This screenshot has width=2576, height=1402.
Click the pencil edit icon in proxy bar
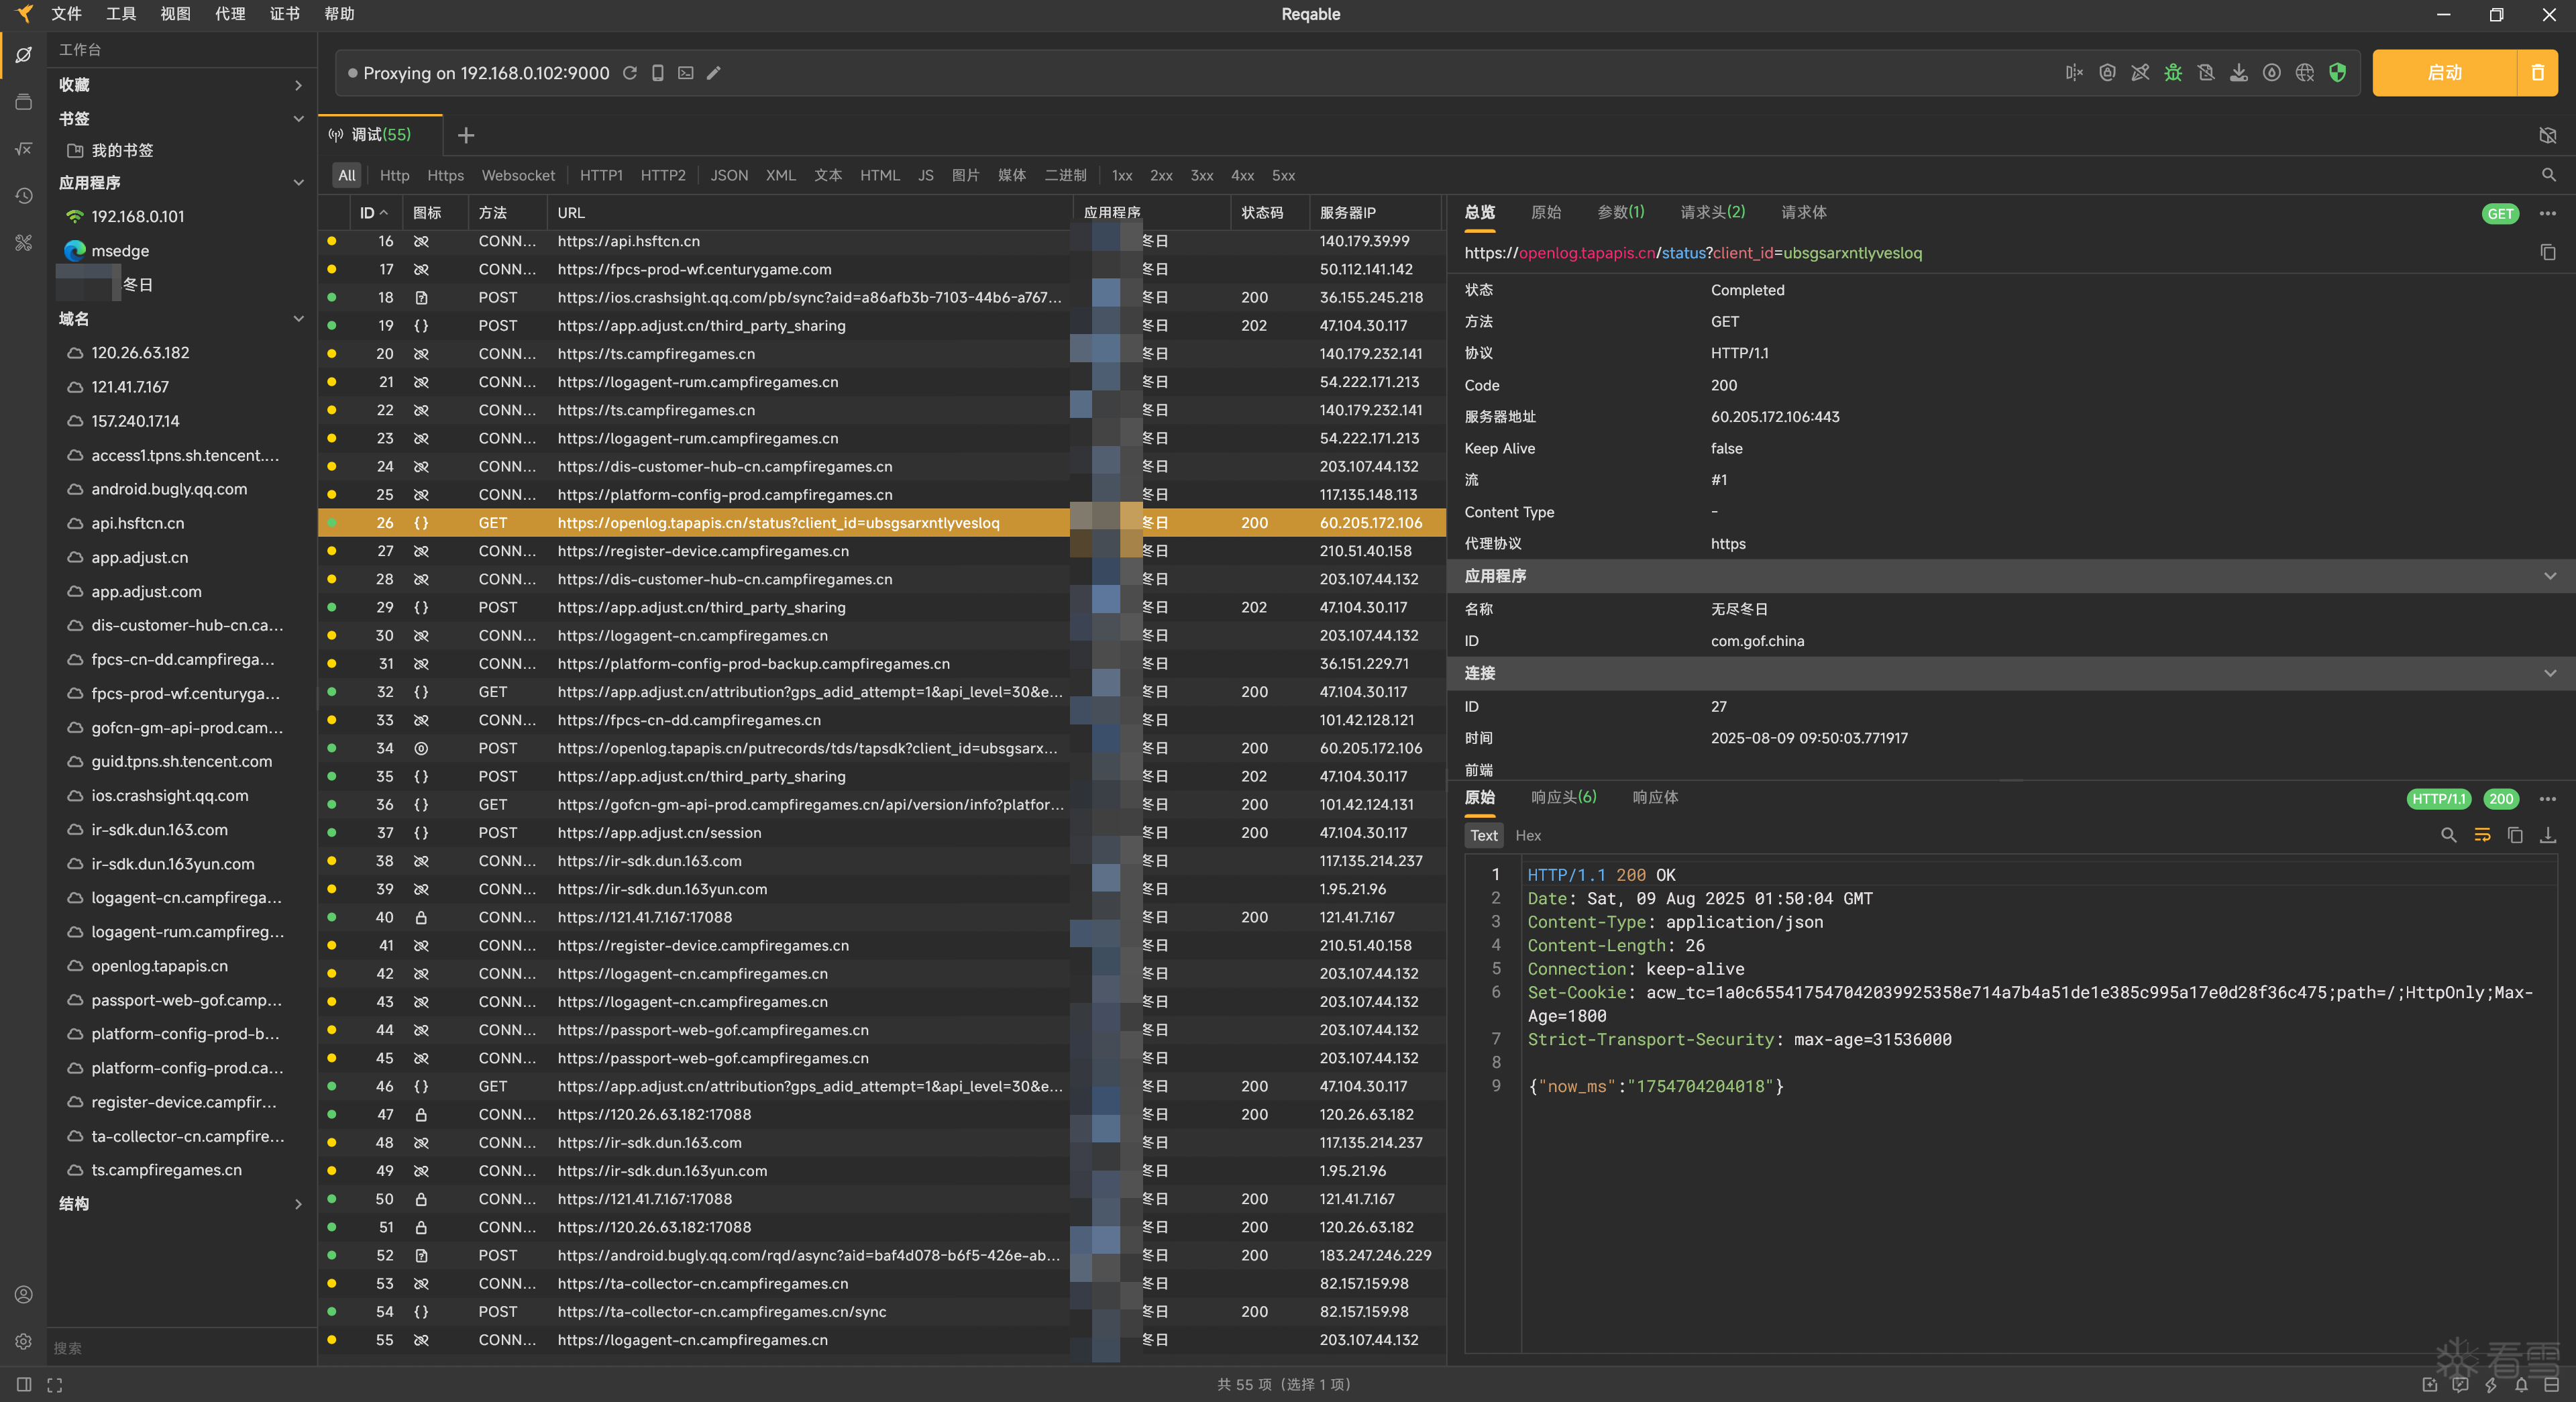714,73
